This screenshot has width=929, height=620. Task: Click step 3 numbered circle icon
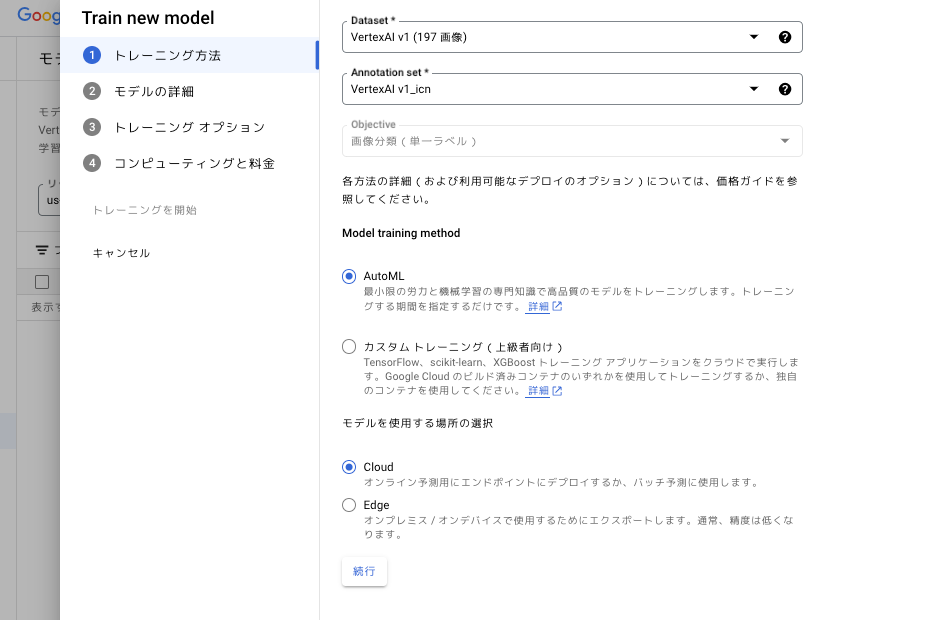click(92, 127)
